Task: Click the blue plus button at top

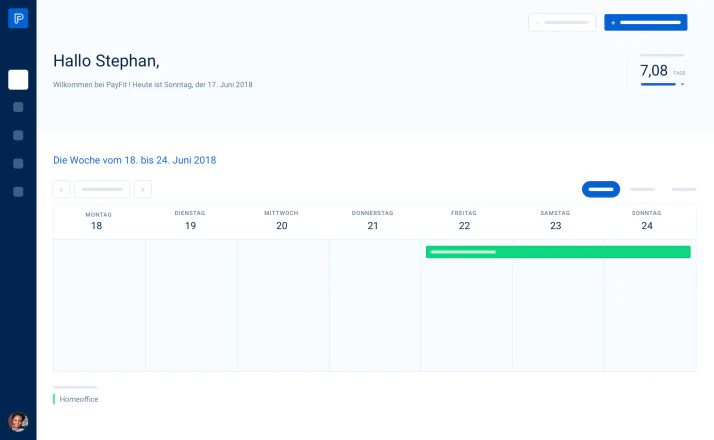Action: (x=646, y=22)
